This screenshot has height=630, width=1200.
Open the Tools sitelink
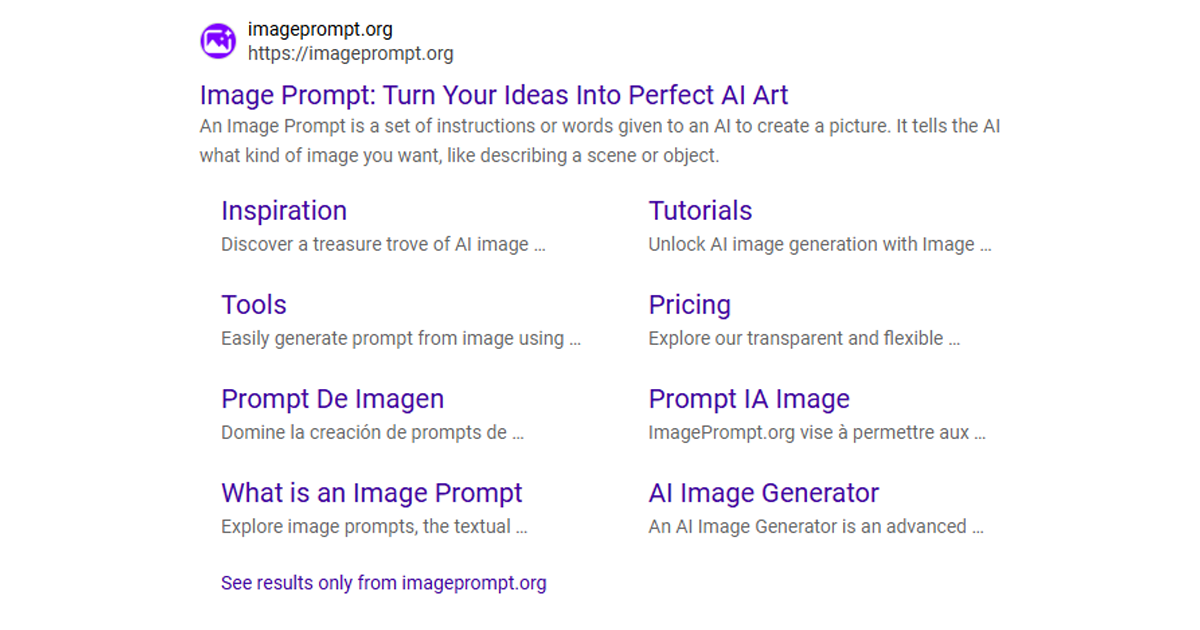pyautogui.click(x=253, y=305)
